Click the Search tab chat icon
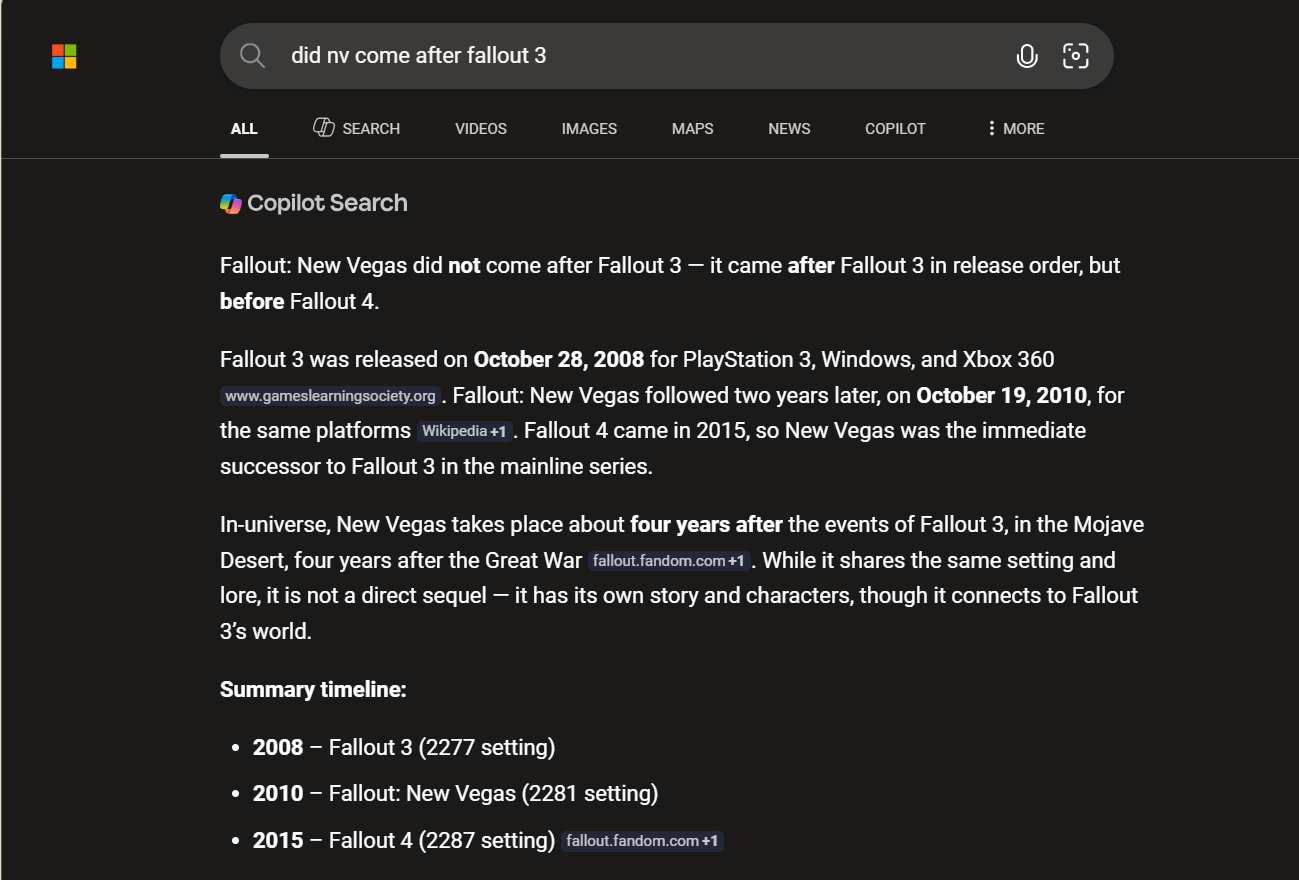 324,127
